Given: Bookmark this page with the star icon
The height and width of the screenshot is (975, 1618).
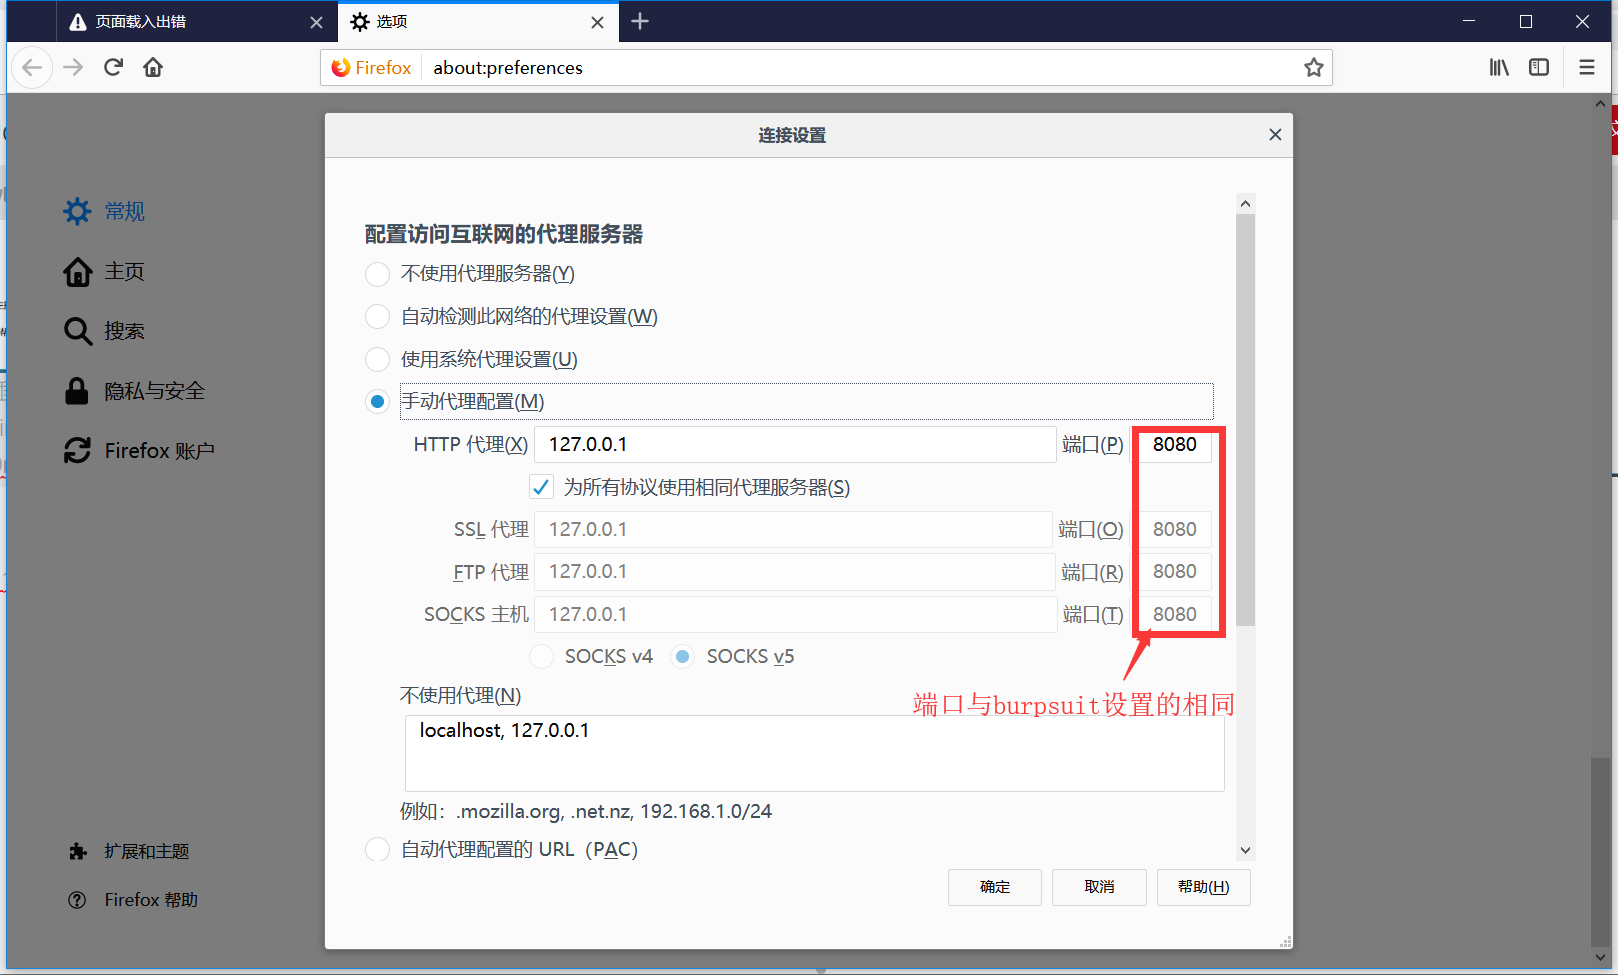Looking at the screenshot, I should click(1313, 67).
